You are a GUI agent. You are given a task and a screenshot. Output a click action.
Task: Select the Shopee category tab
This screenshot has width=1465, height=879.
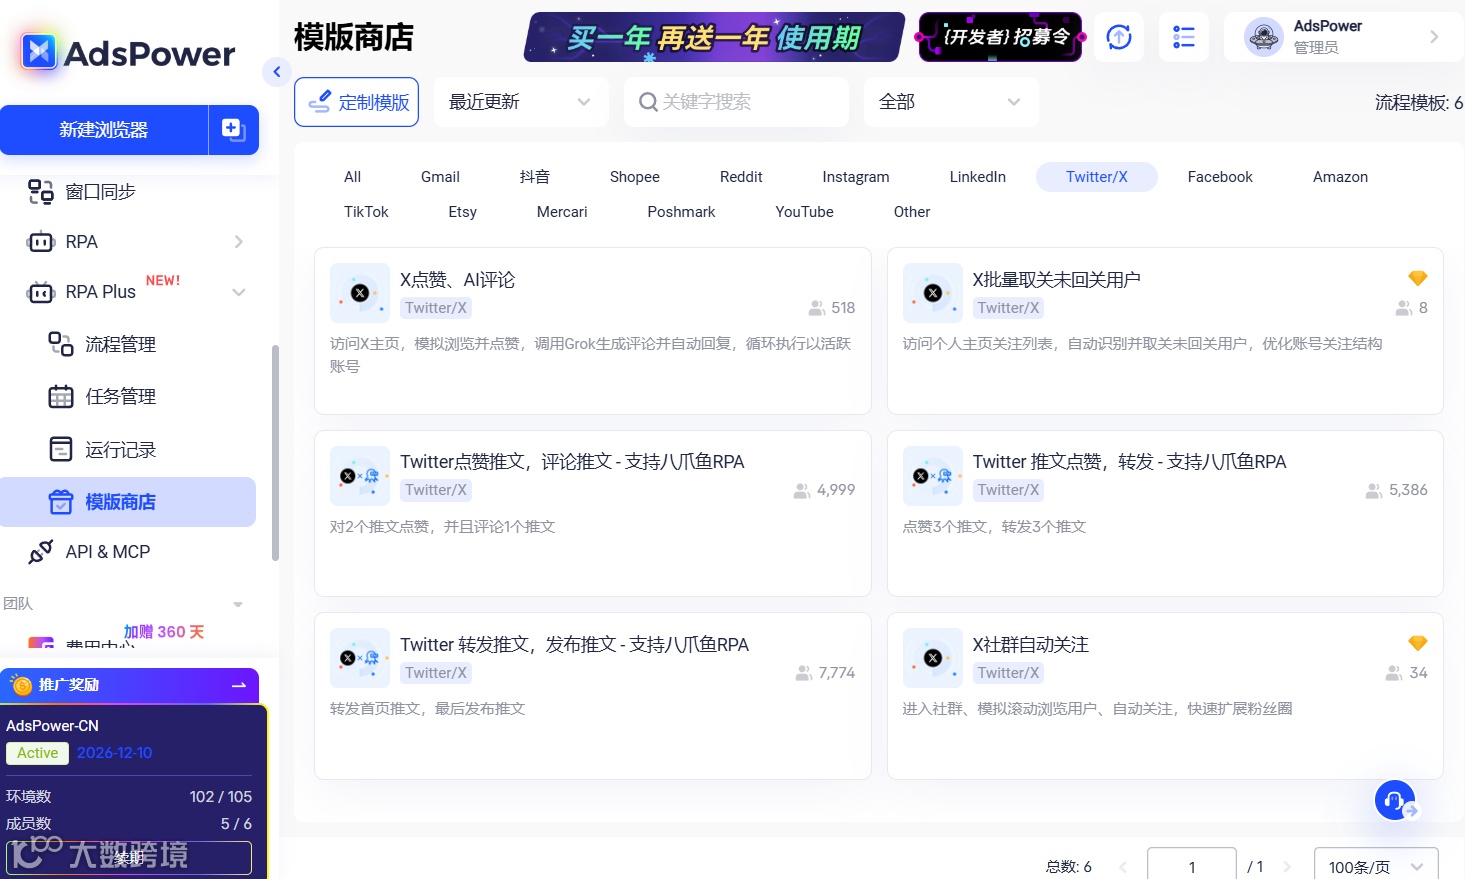tap(635, 177)
